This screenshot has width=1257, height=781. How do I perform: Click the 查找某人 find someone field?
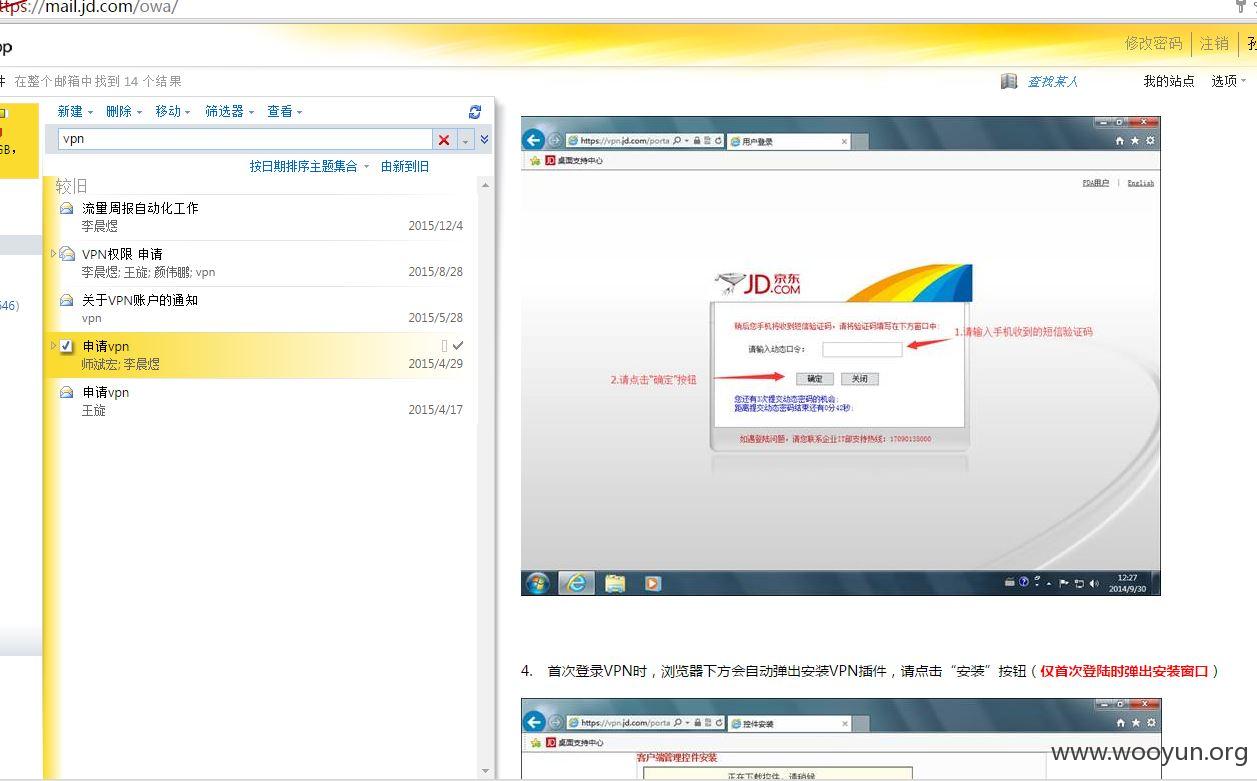coord(1053,82)
